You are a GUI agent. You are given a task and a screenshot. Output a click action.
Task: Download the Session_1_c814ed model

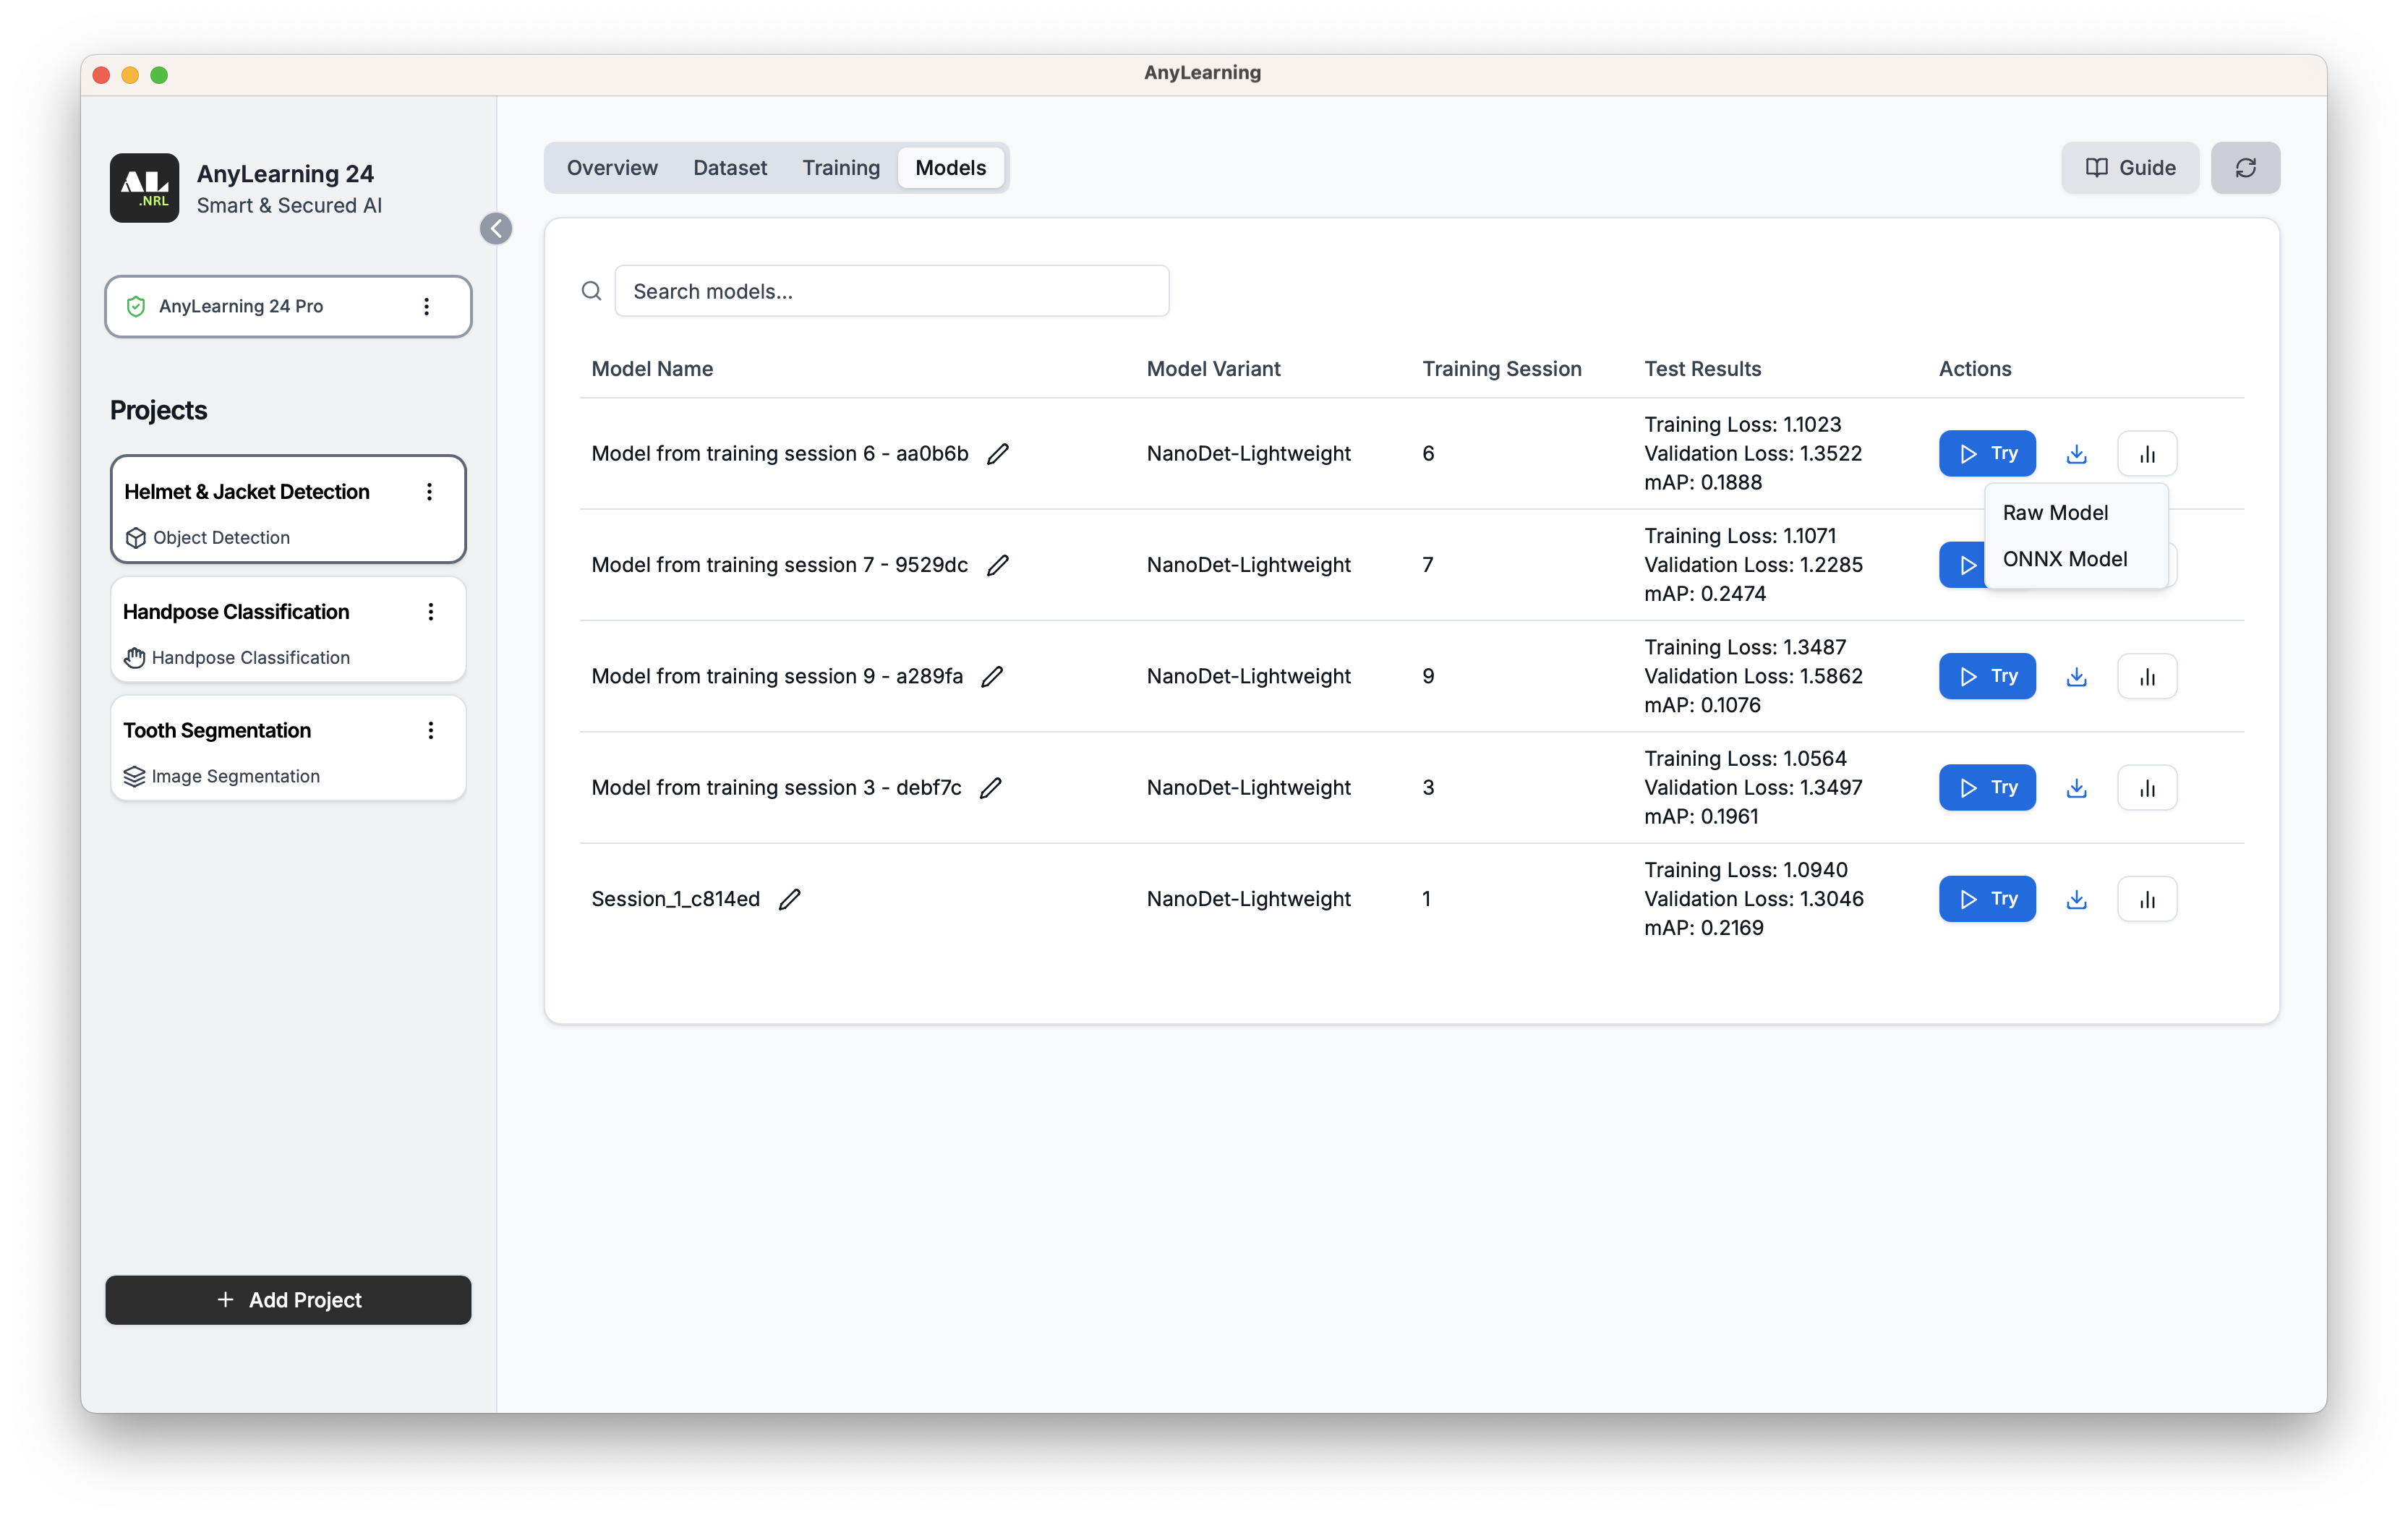point(2076,899)
